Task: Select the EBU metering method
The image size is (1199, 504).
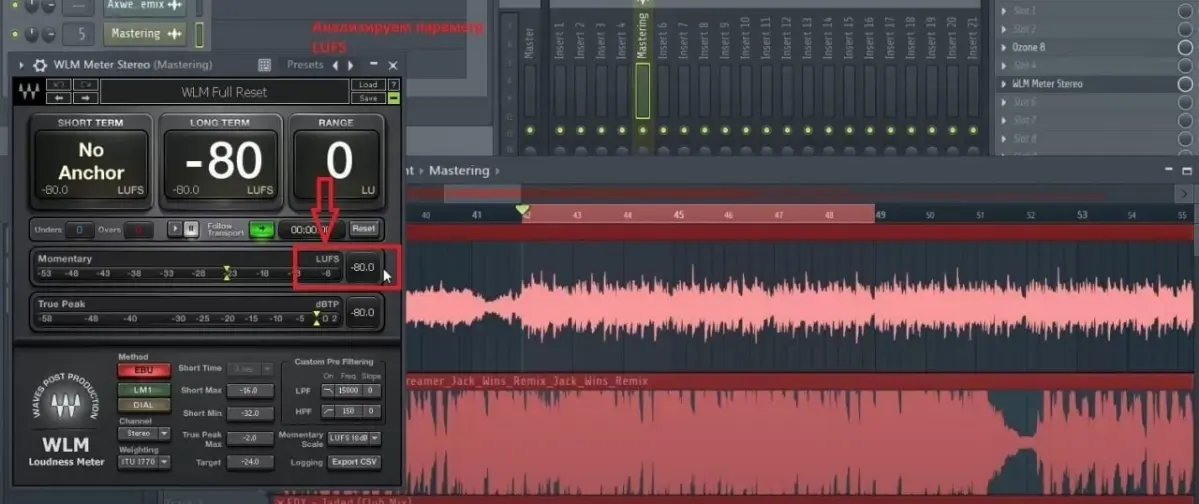Action: pos(143,370)
